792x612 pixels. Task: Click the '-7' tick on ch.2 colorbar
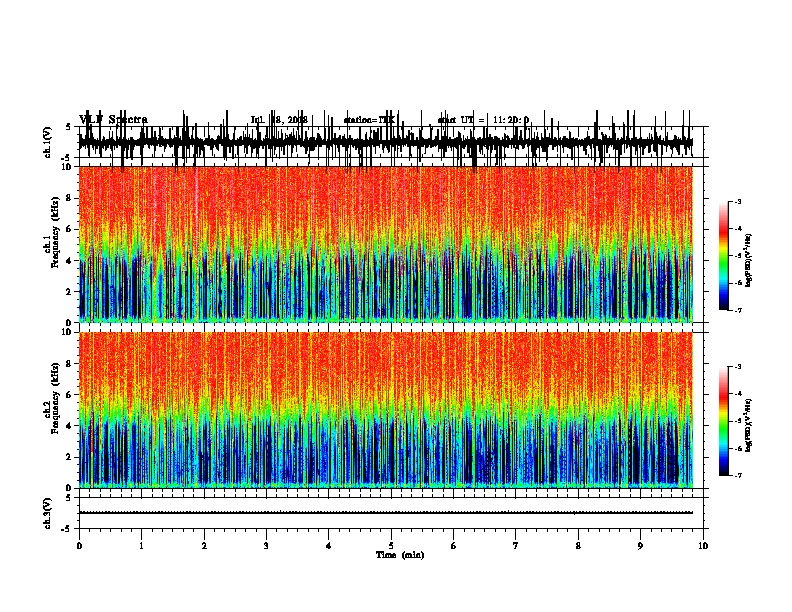point(737,476)
